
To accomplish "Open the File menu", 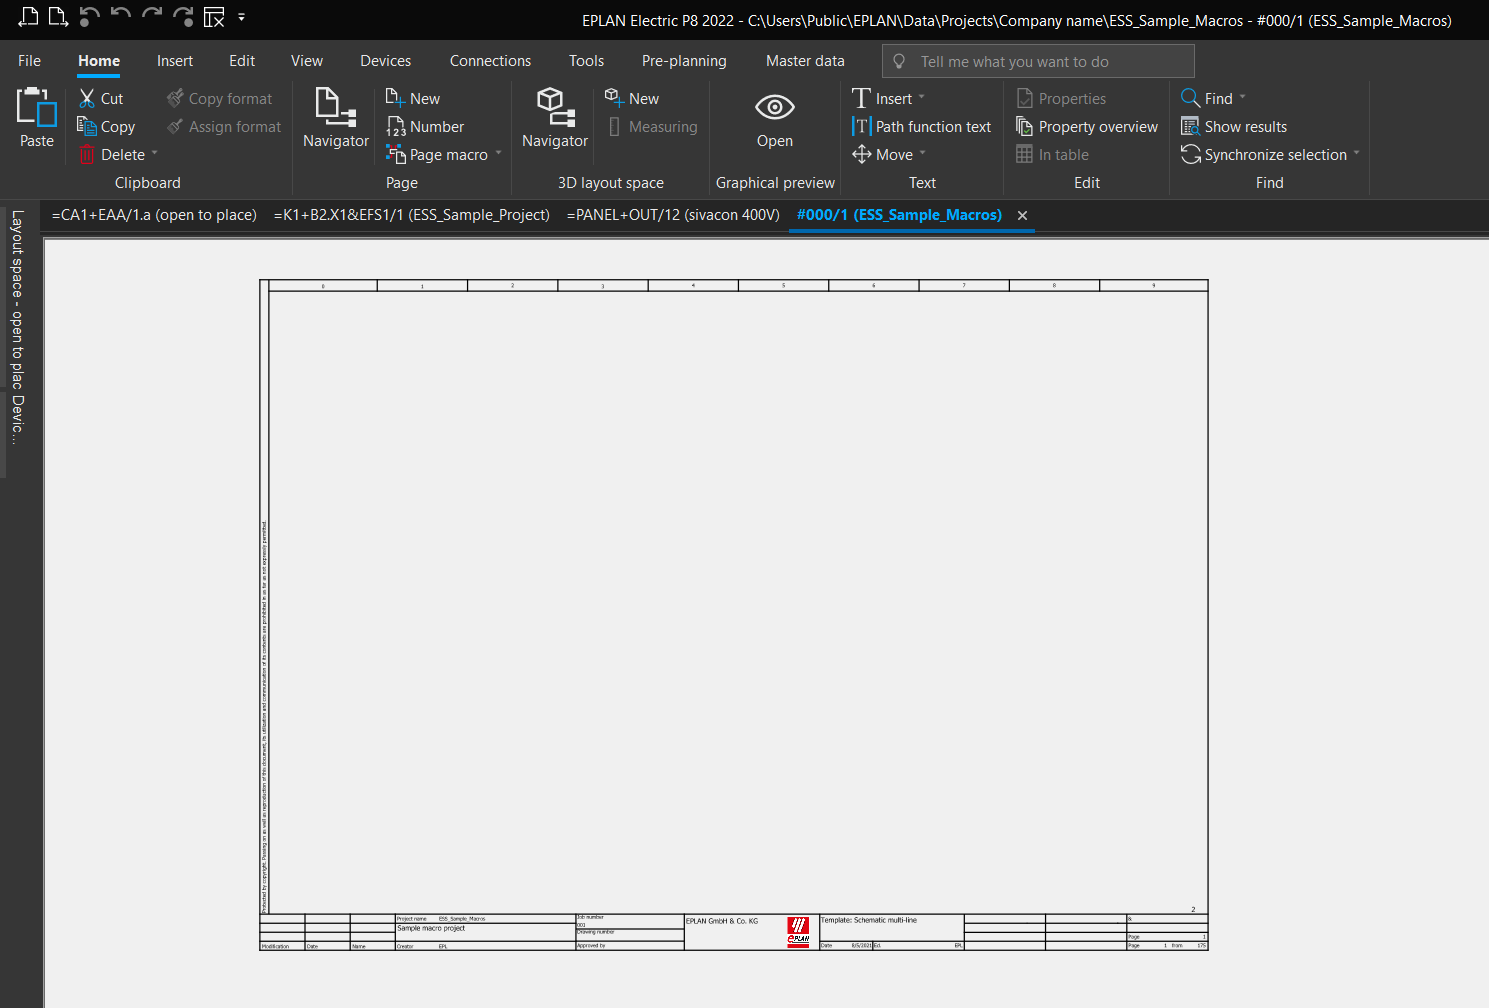I will [29, 61].
